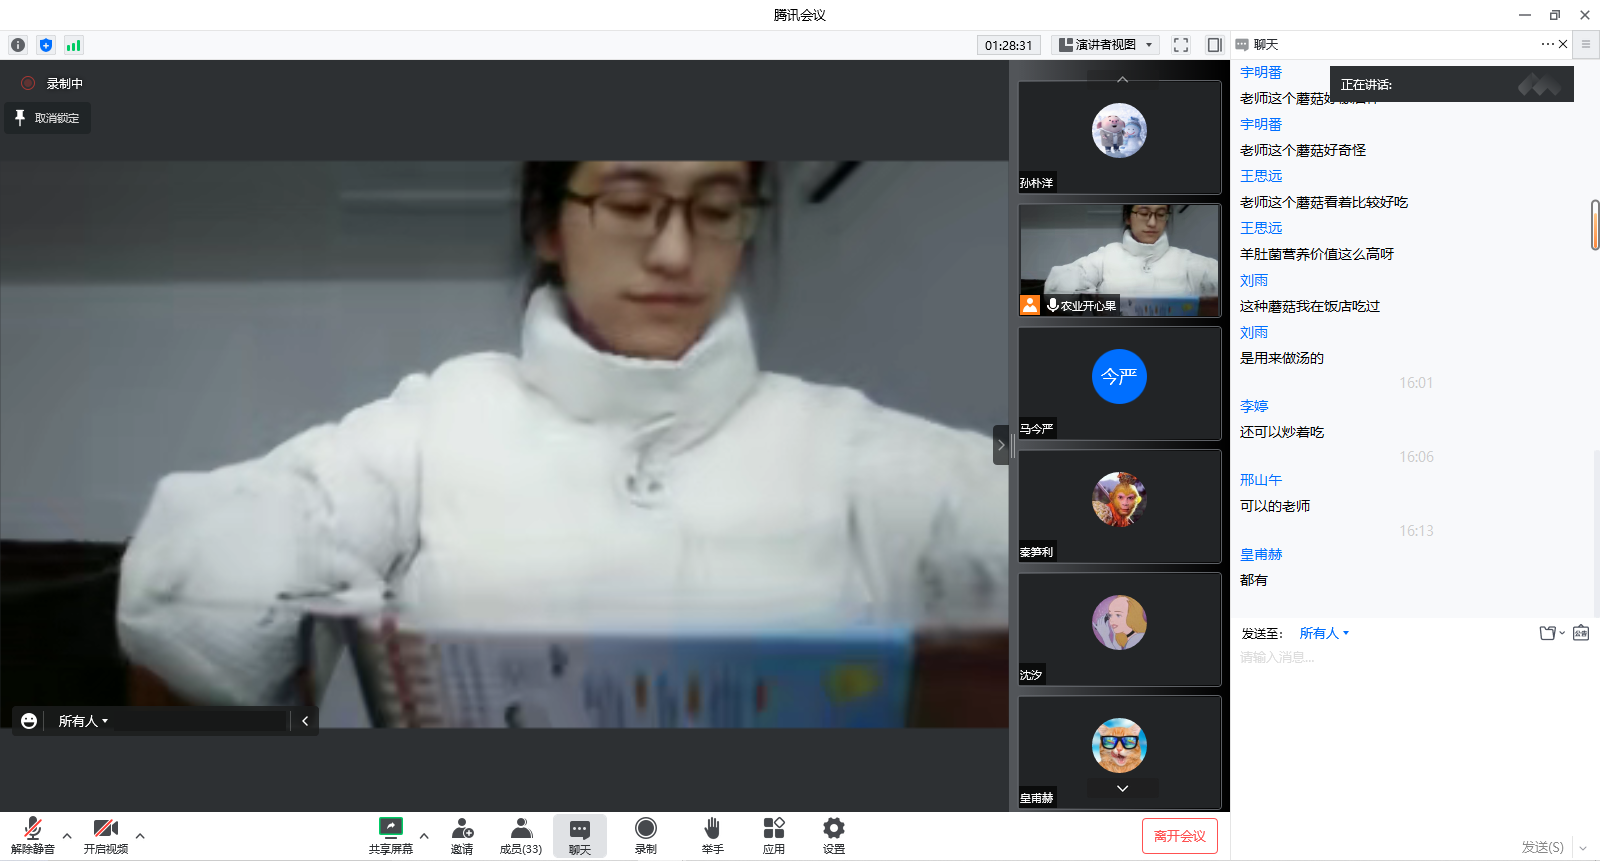Click overlay chat message input
This screenshot has height=861, width=1600.
click(200, 721)
